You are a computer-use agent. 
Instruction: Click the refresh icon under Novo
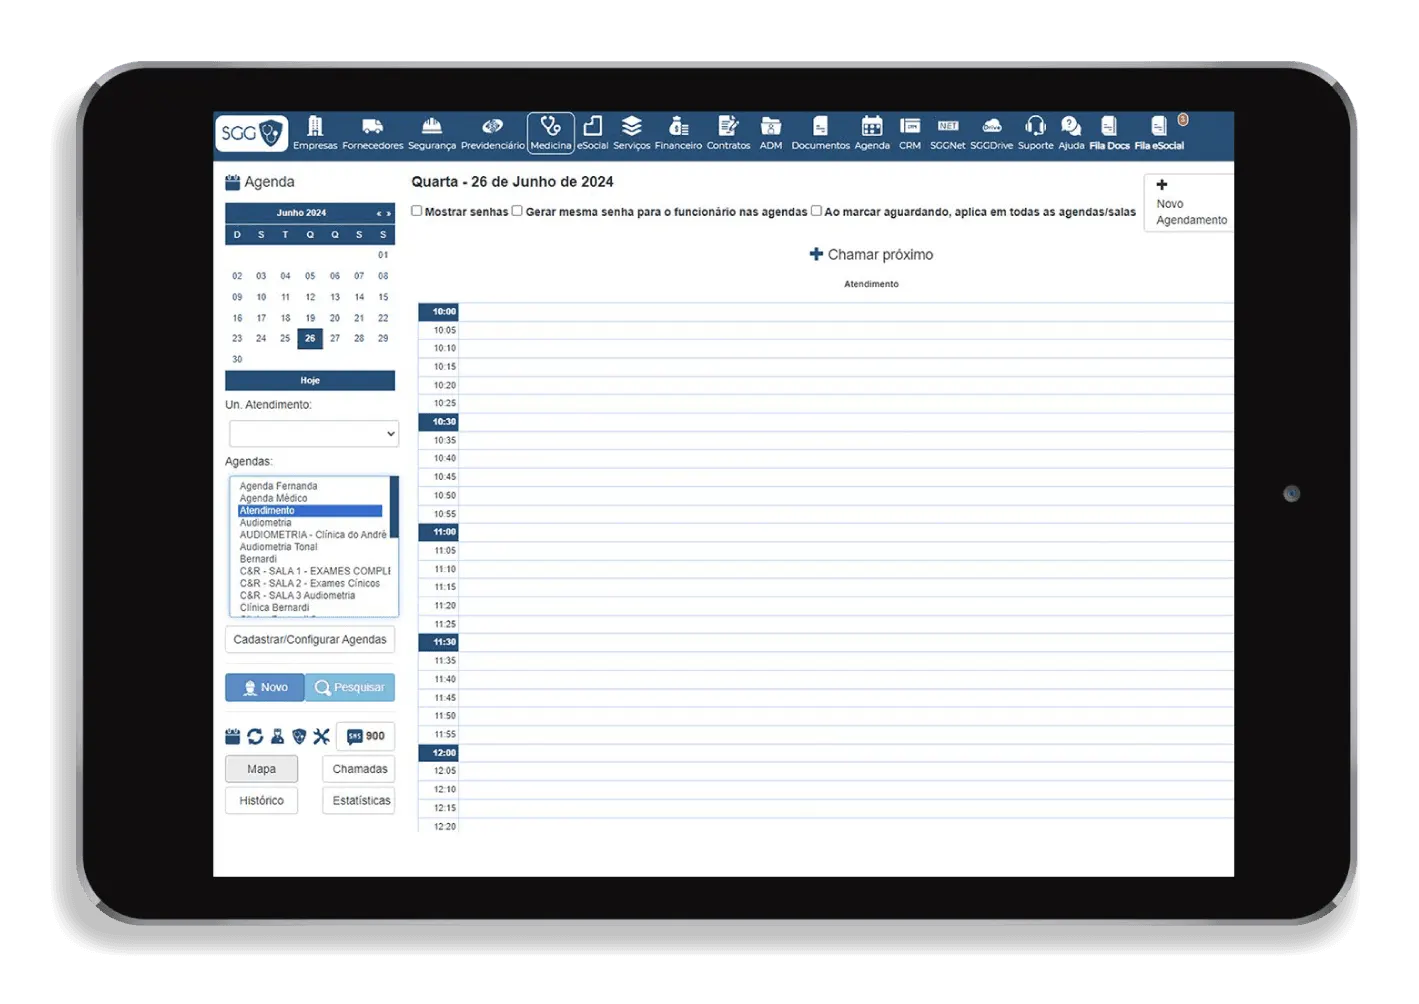click(255, 737)
